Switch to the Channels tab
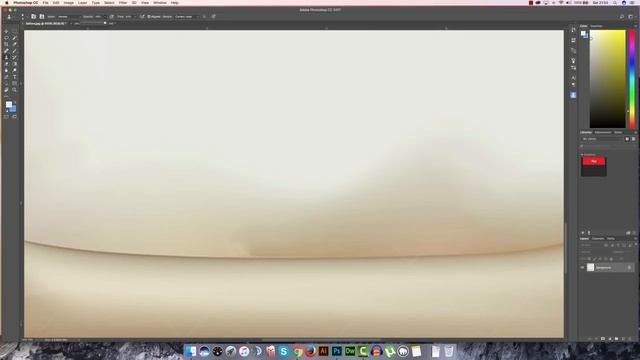This screenshot has width=640, height=360. [598, 239]
